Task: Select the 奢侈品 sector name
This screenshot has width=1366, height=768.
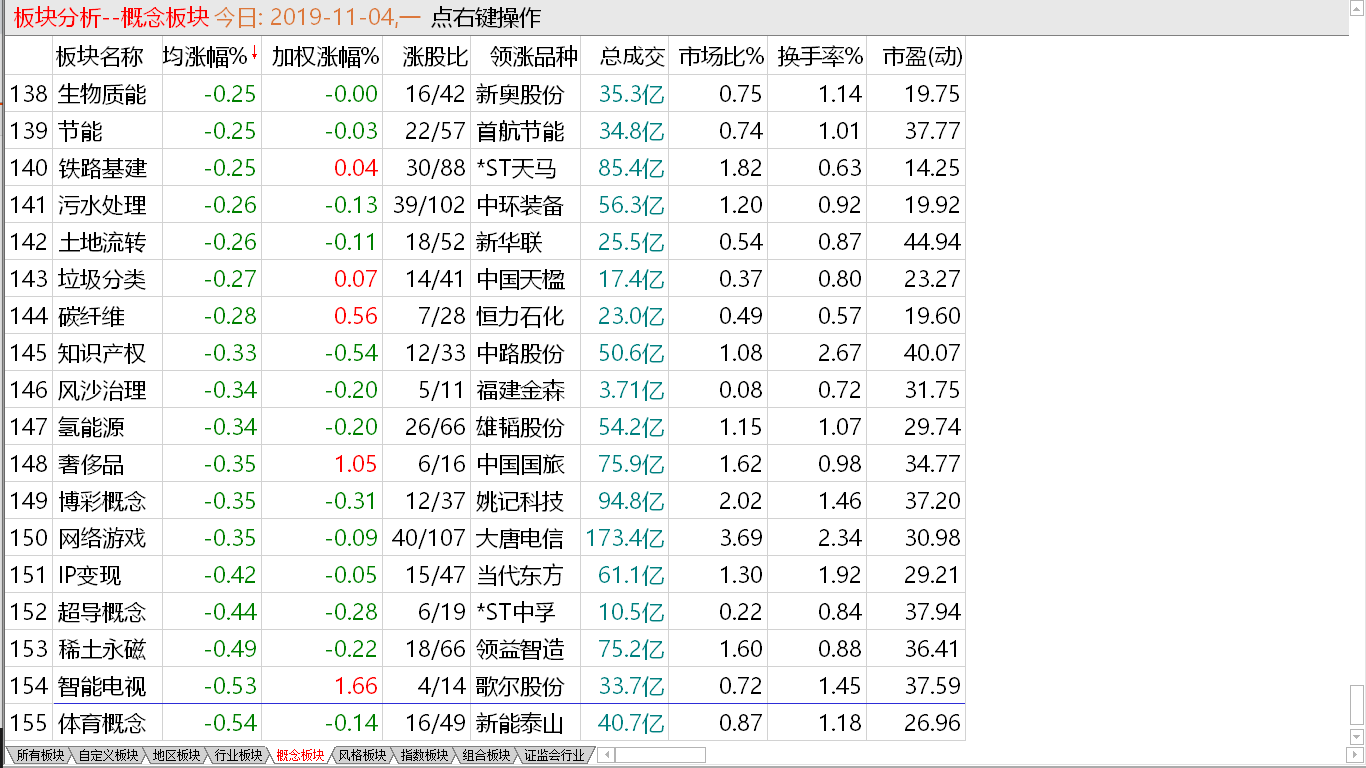Action: click(x=91, y=464)
